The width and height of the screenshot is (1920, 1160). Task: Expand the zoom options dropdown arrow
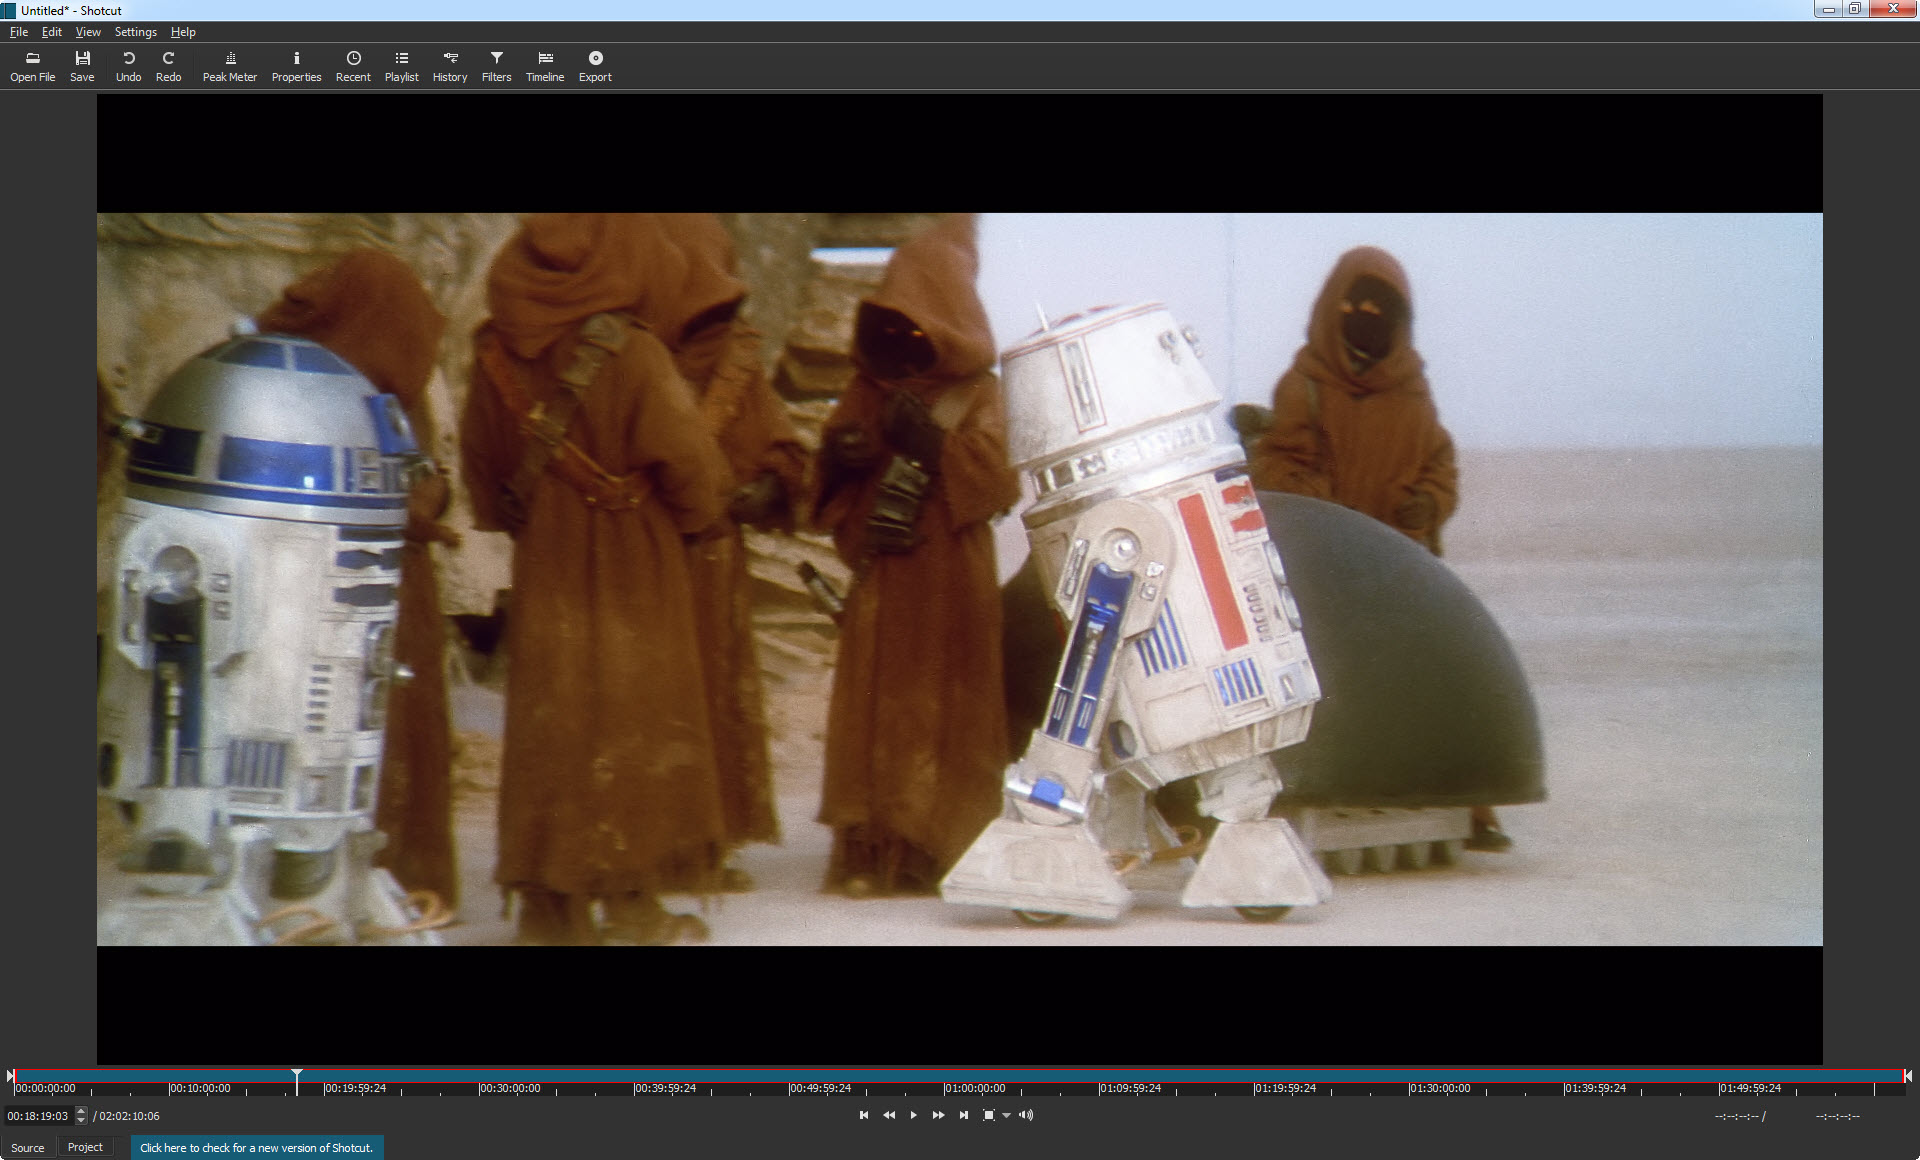tap(1007, 1115)
